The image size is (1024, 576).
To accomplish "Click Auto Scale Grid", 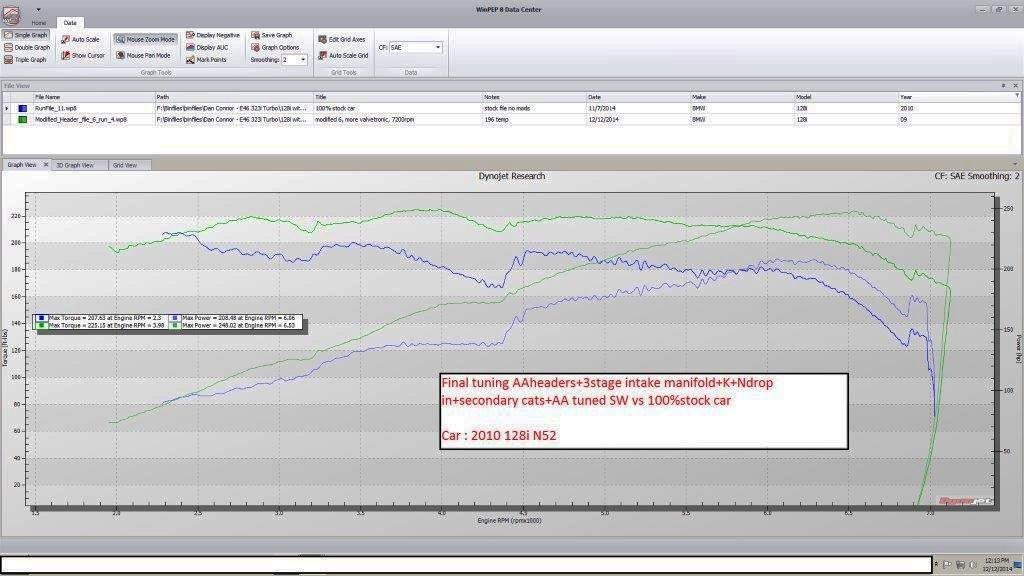I will 344,56.
